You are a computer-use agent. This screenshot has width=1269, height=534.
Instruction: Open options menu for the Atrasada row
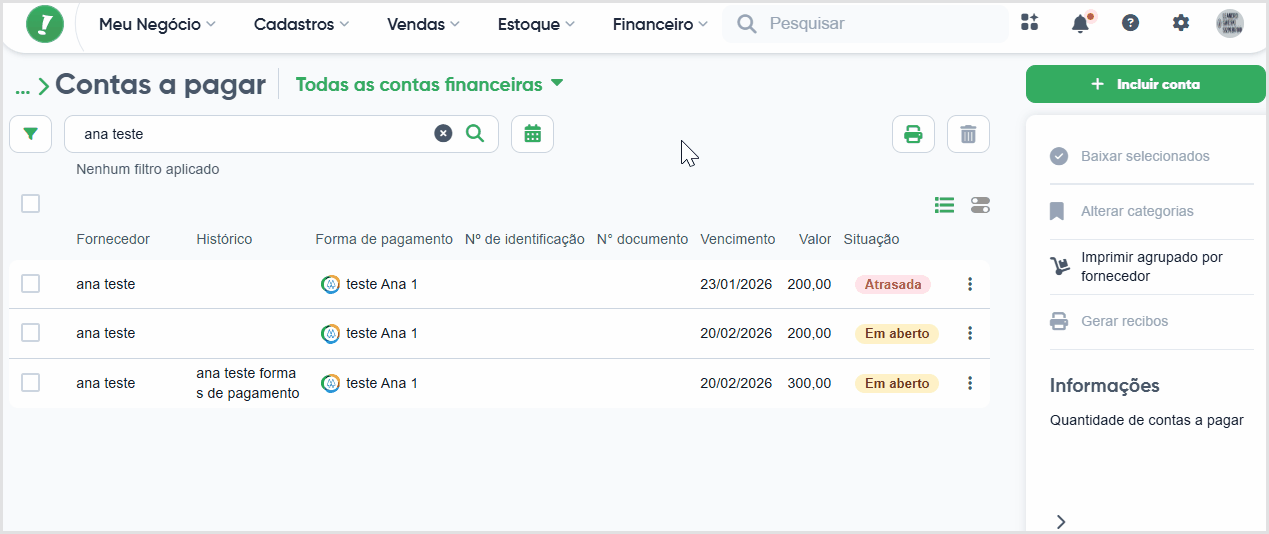970,285
